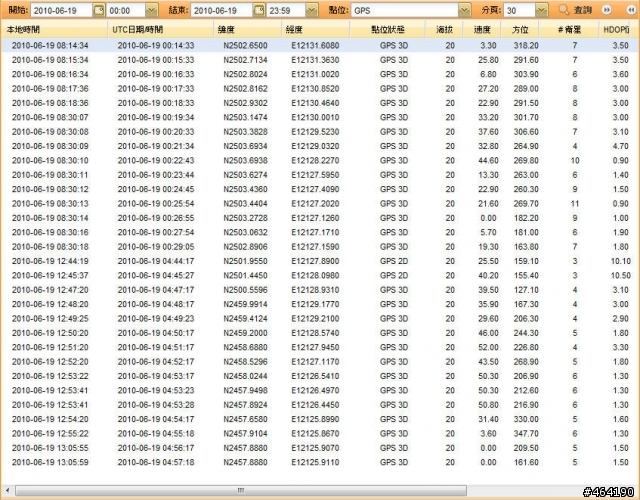Go to next page arrow icon
640x500 pixels.
click(x=607, y=10)
